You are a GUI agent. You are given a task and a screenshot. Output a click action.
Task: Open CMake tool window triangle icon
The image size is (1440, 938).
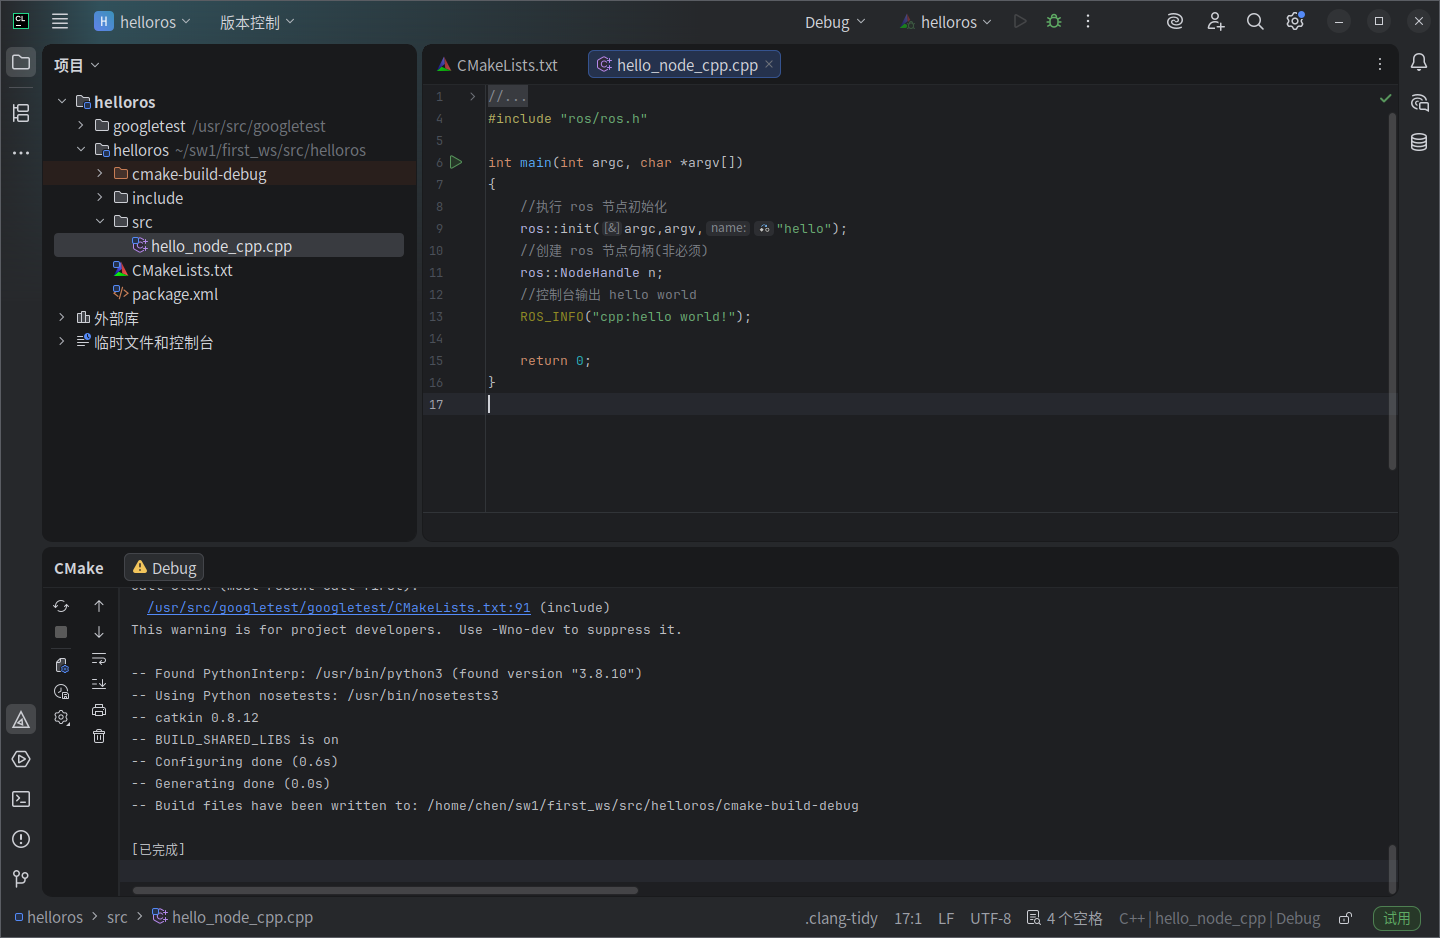point(21,719)
